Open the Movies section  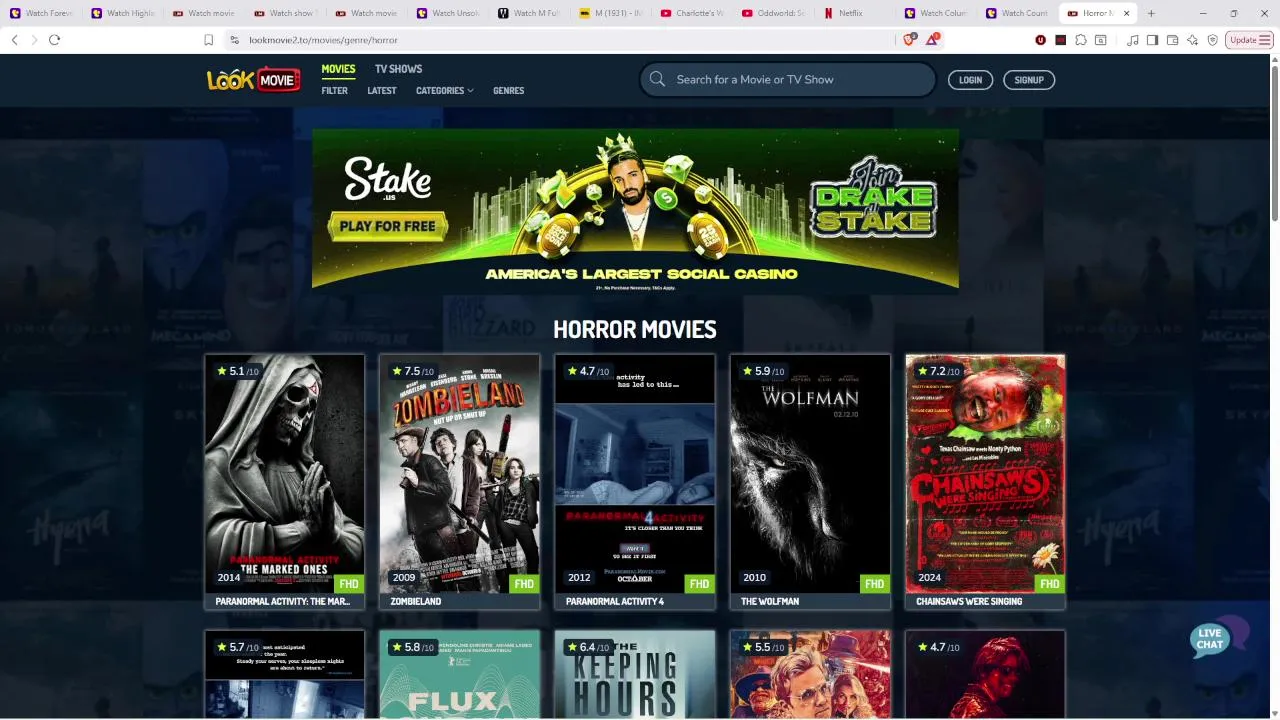click(x=338, y=69)
